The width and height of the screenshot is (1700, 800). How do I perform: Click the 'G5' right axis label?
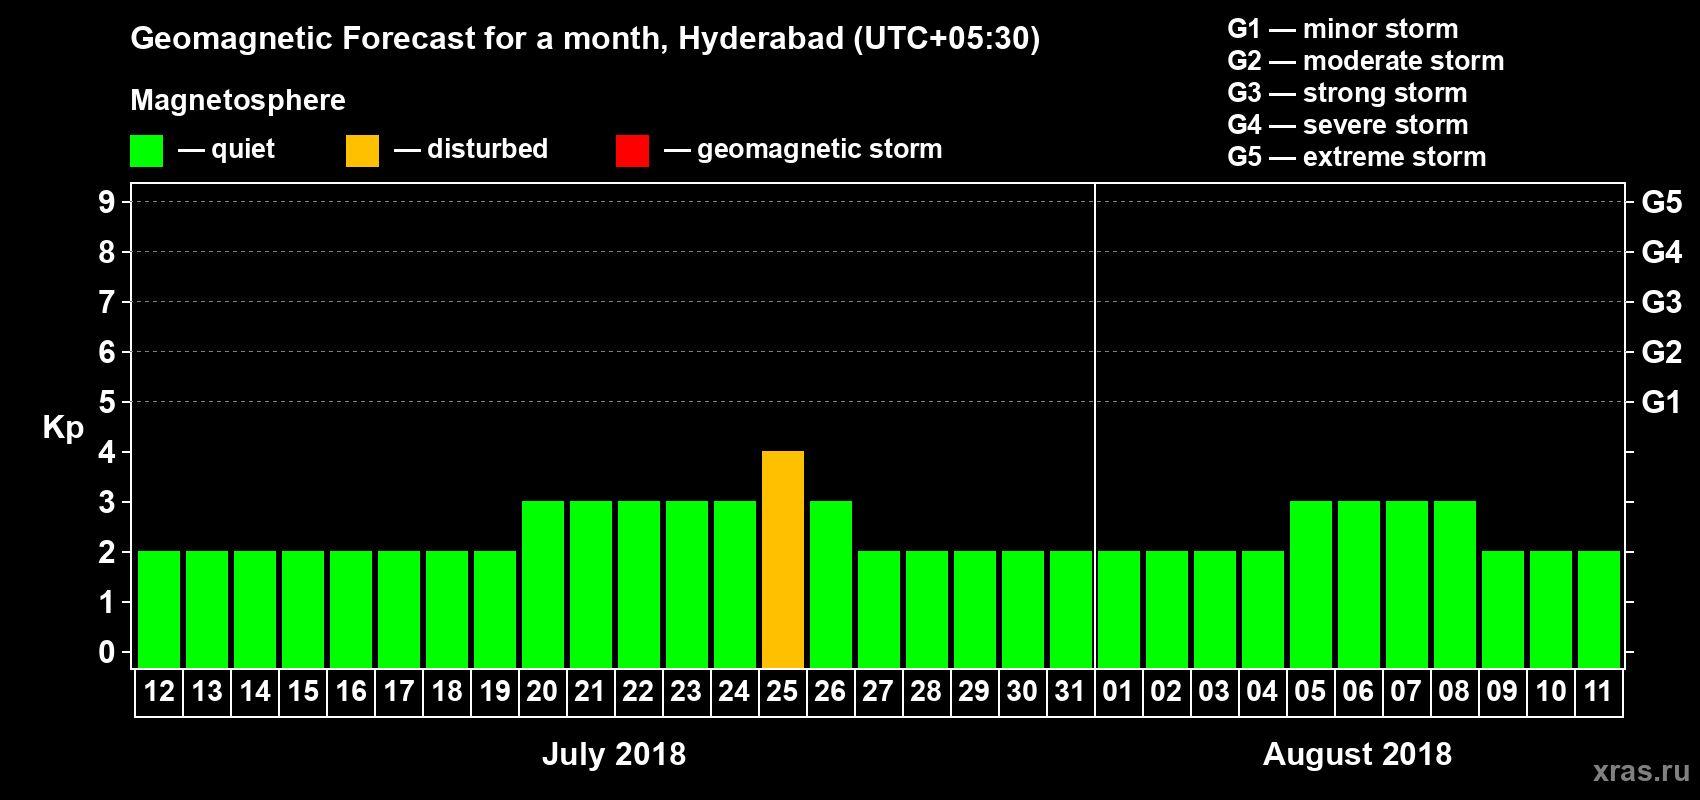click(x=1662, y=202)
